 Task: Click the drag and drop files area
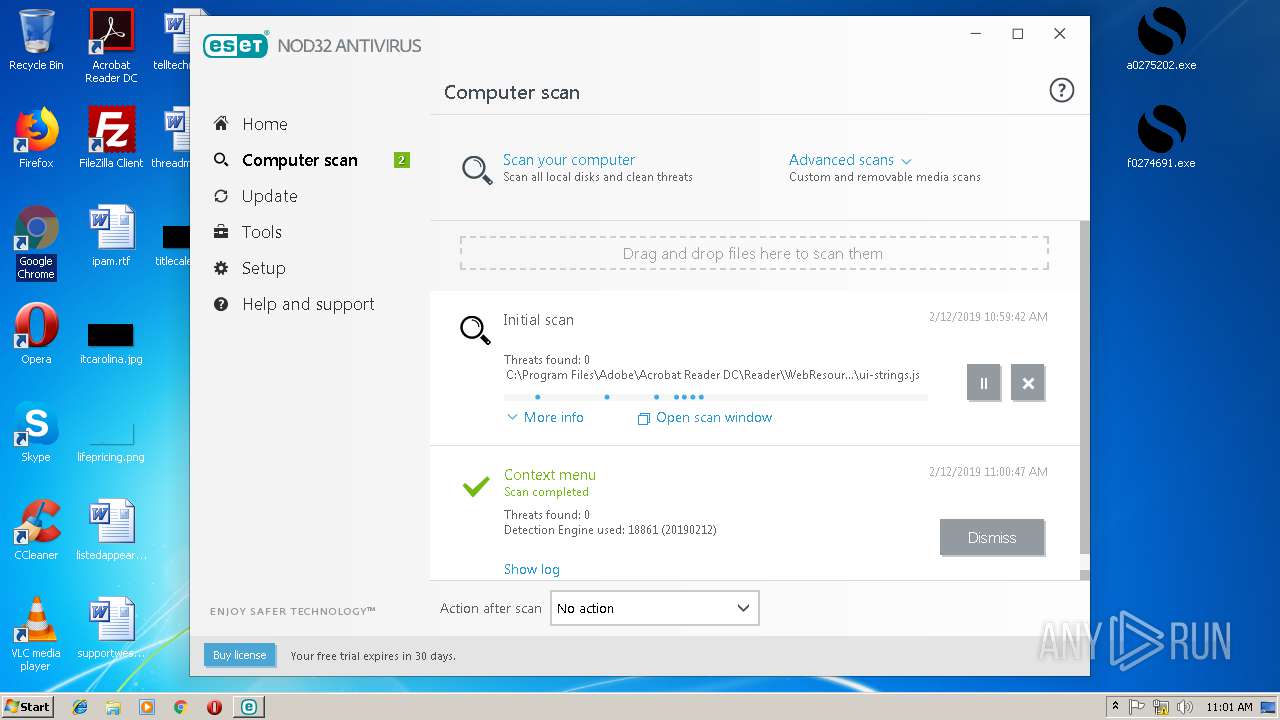pos(754,253)
